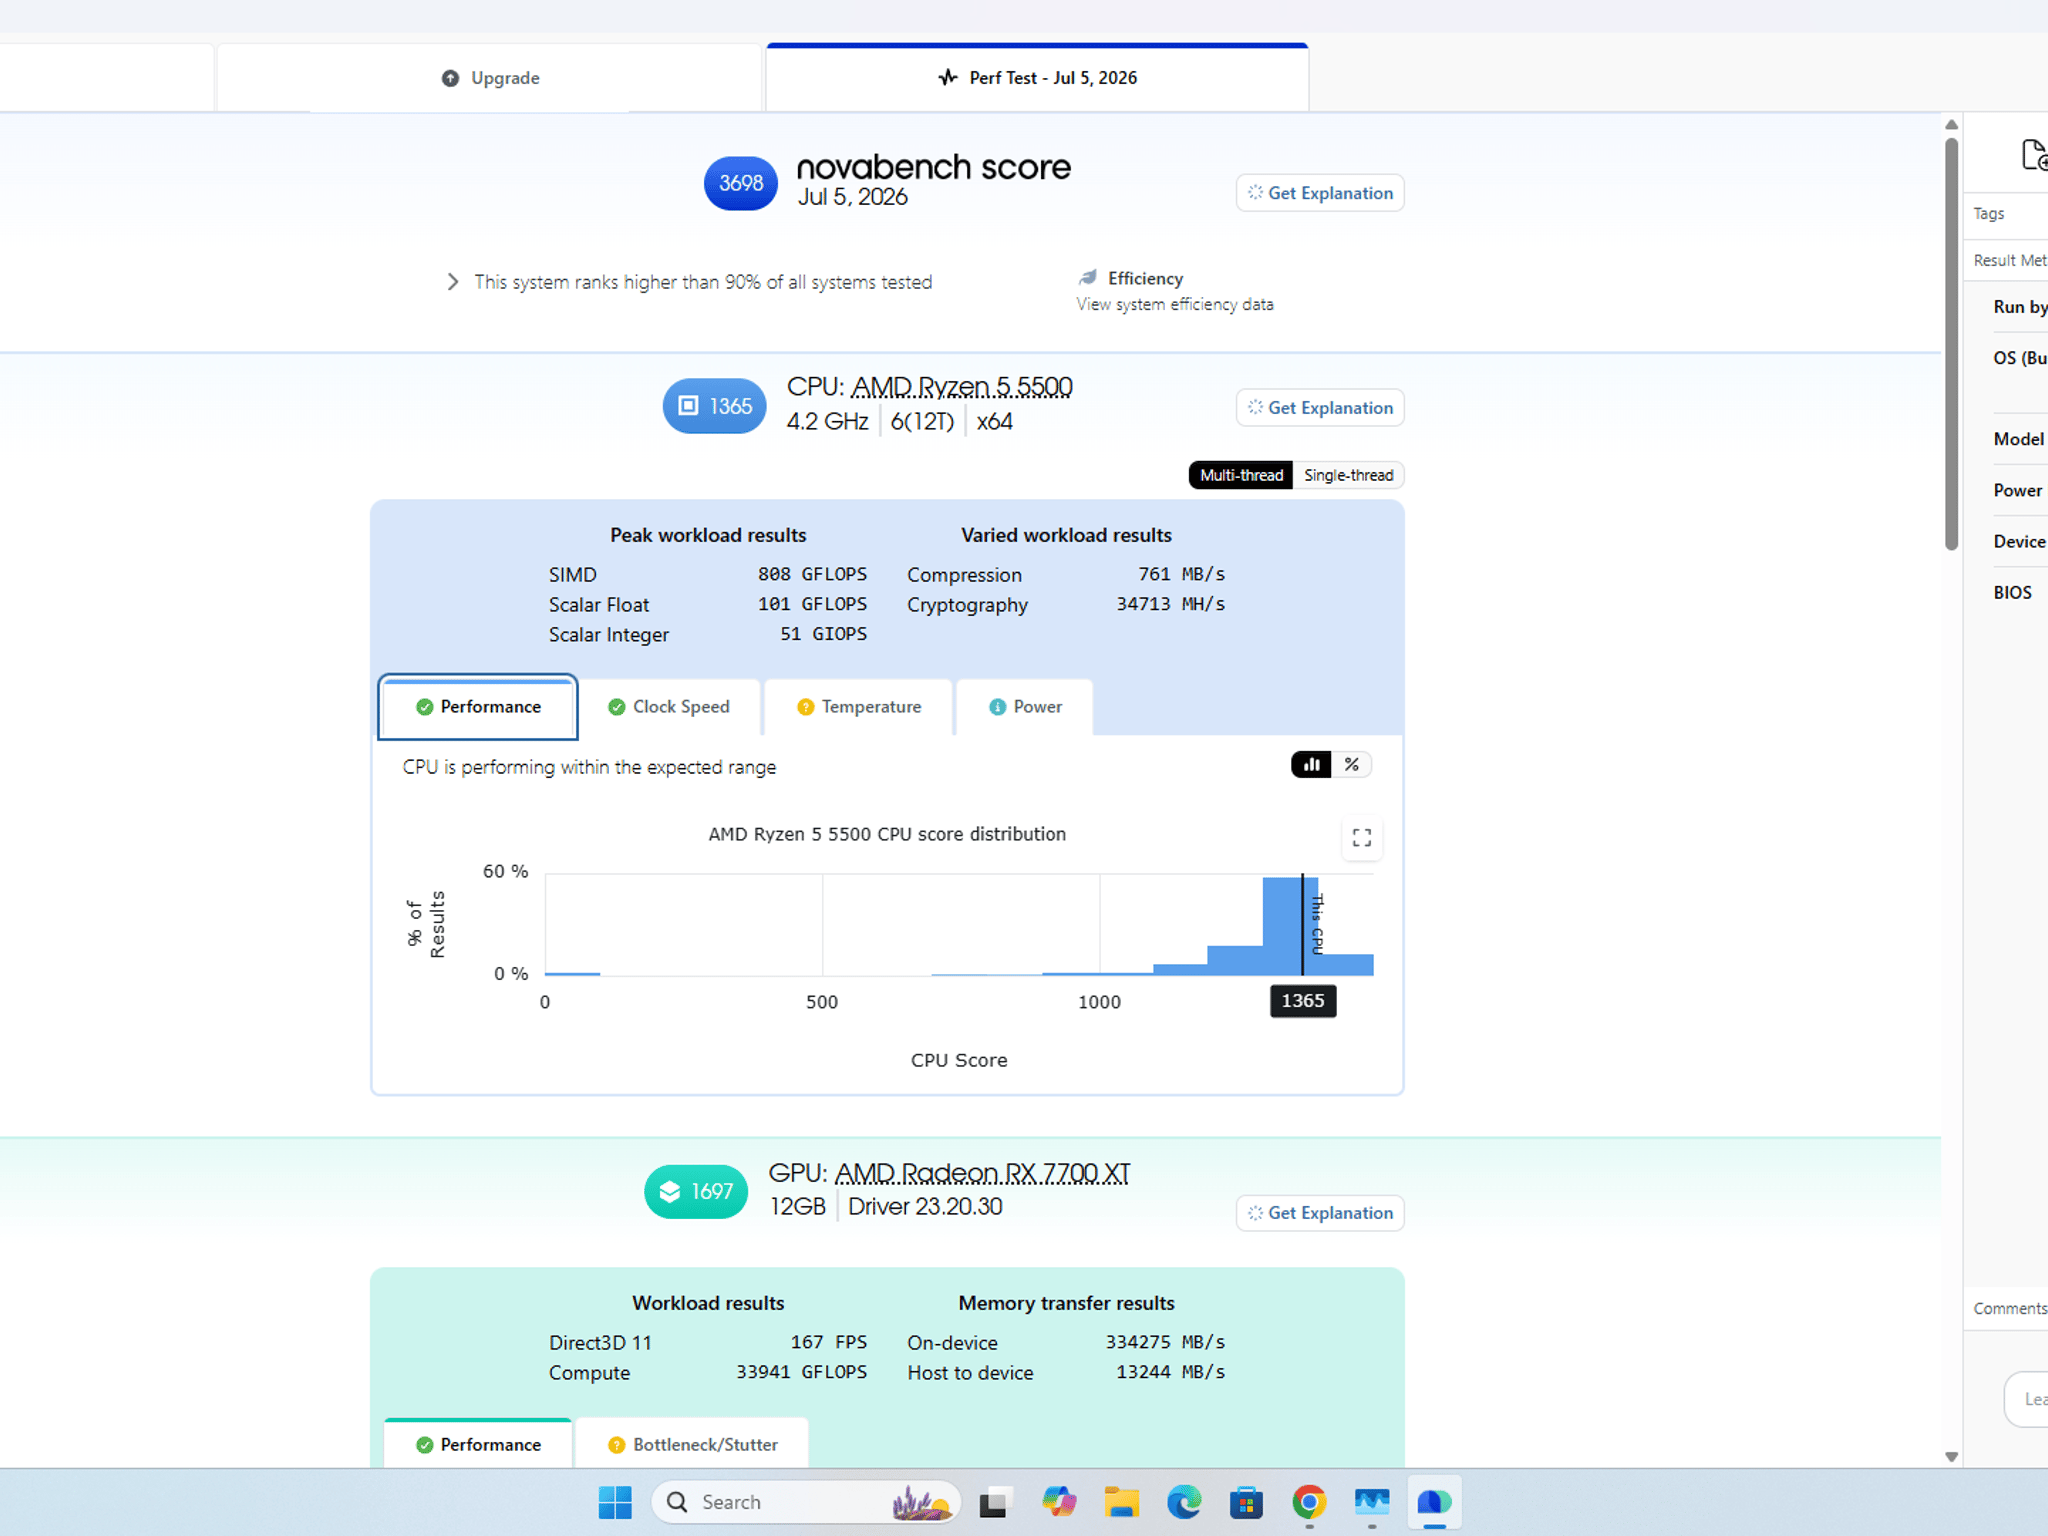Image resolution: width=2048 pixels, height=1536 pixels.
Task: Get Explanation for the CPU score
Action: (1320, 408)
